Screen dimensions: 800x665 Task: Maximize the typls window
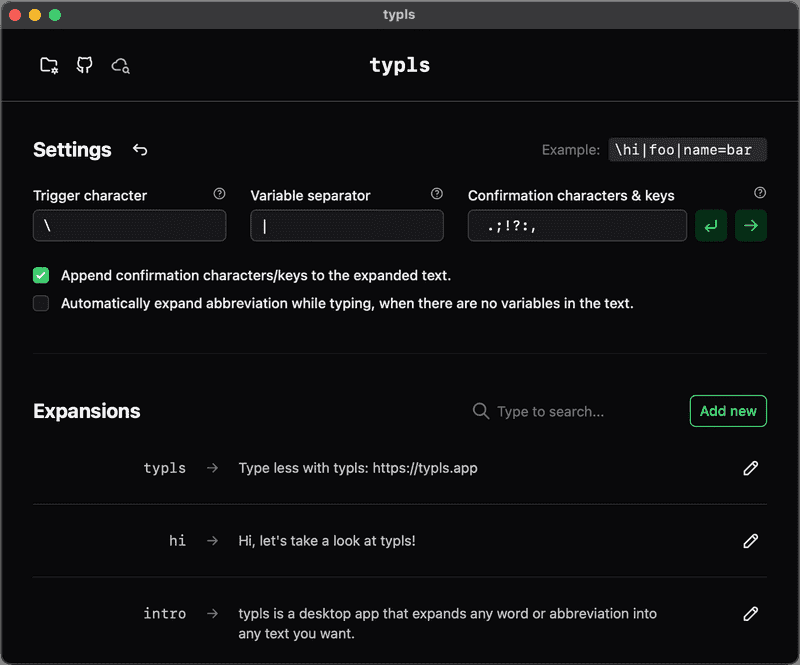click(55, 15)
